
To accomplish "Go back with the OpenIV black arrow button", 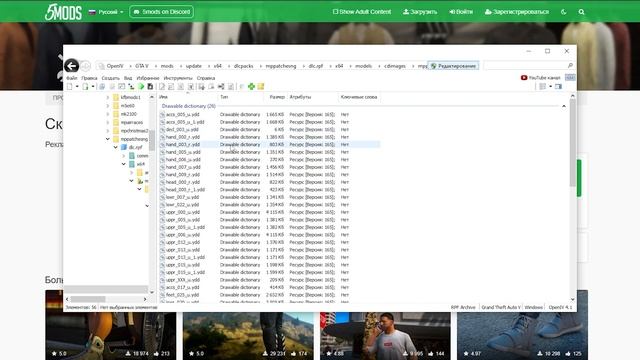I will point(71,66).
